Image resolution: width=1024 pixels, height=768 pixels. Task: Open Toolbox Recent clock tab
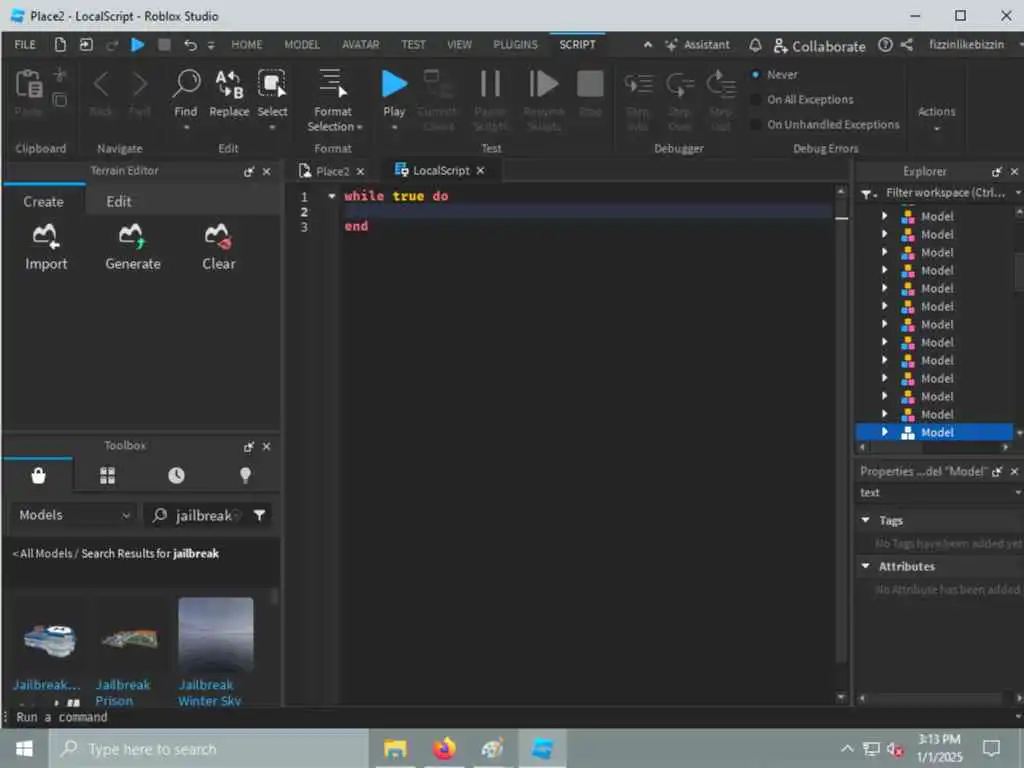[176, 475]
